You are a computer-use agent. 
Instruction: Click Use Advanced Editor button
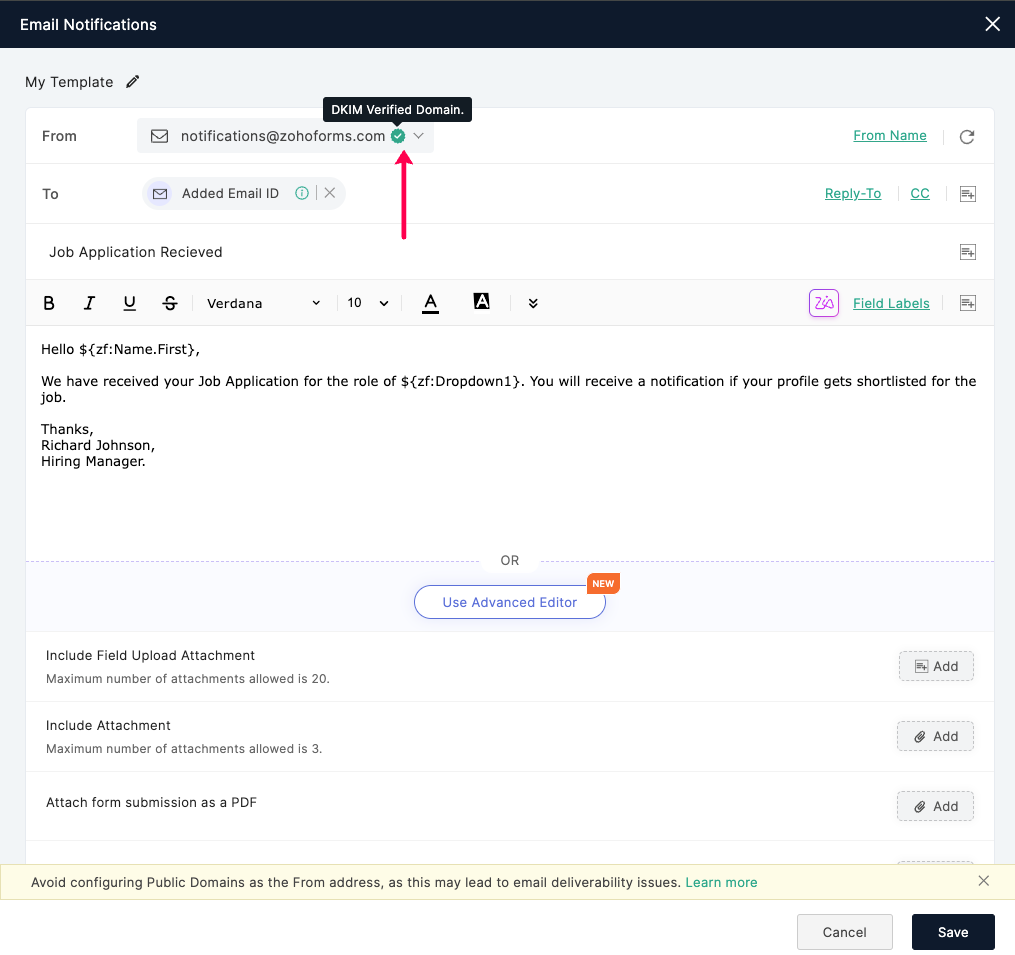tap(509, 602)
